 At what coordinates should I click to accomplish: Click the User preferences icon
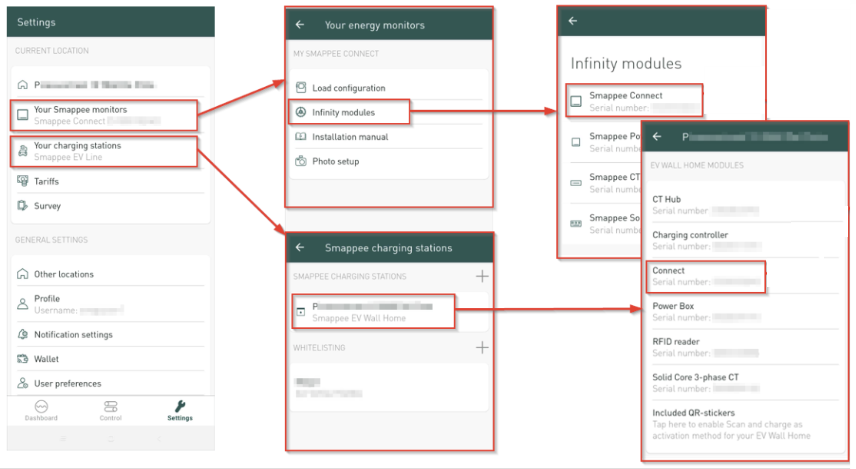coord(22,383)
